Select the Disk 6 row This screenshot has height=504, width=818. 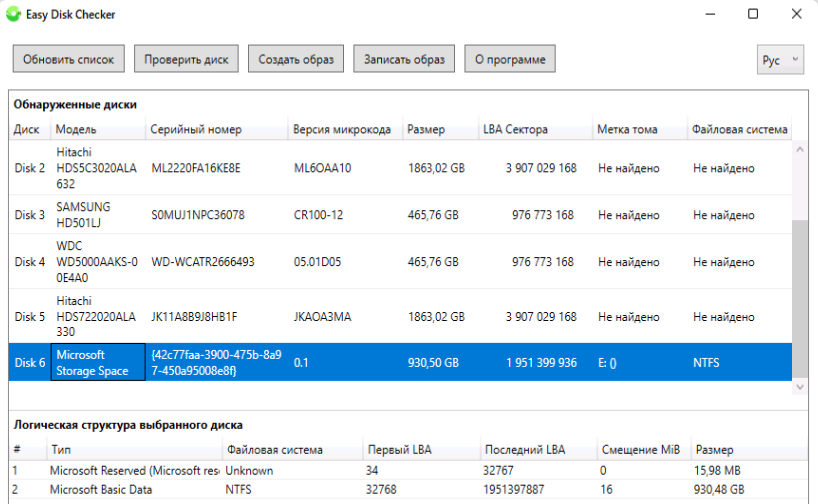coord(400,362)
